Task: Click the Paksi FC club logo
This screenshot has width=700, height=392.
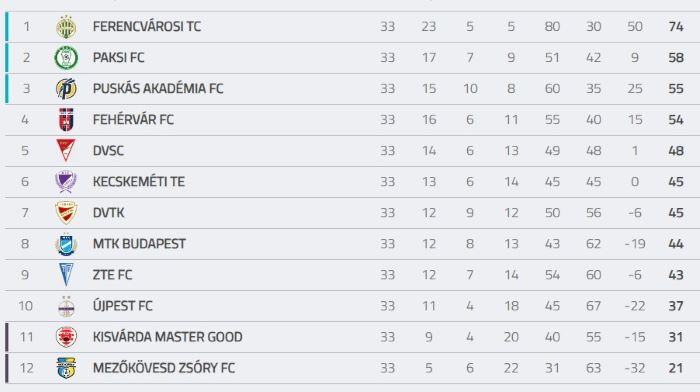Action: 66,58
